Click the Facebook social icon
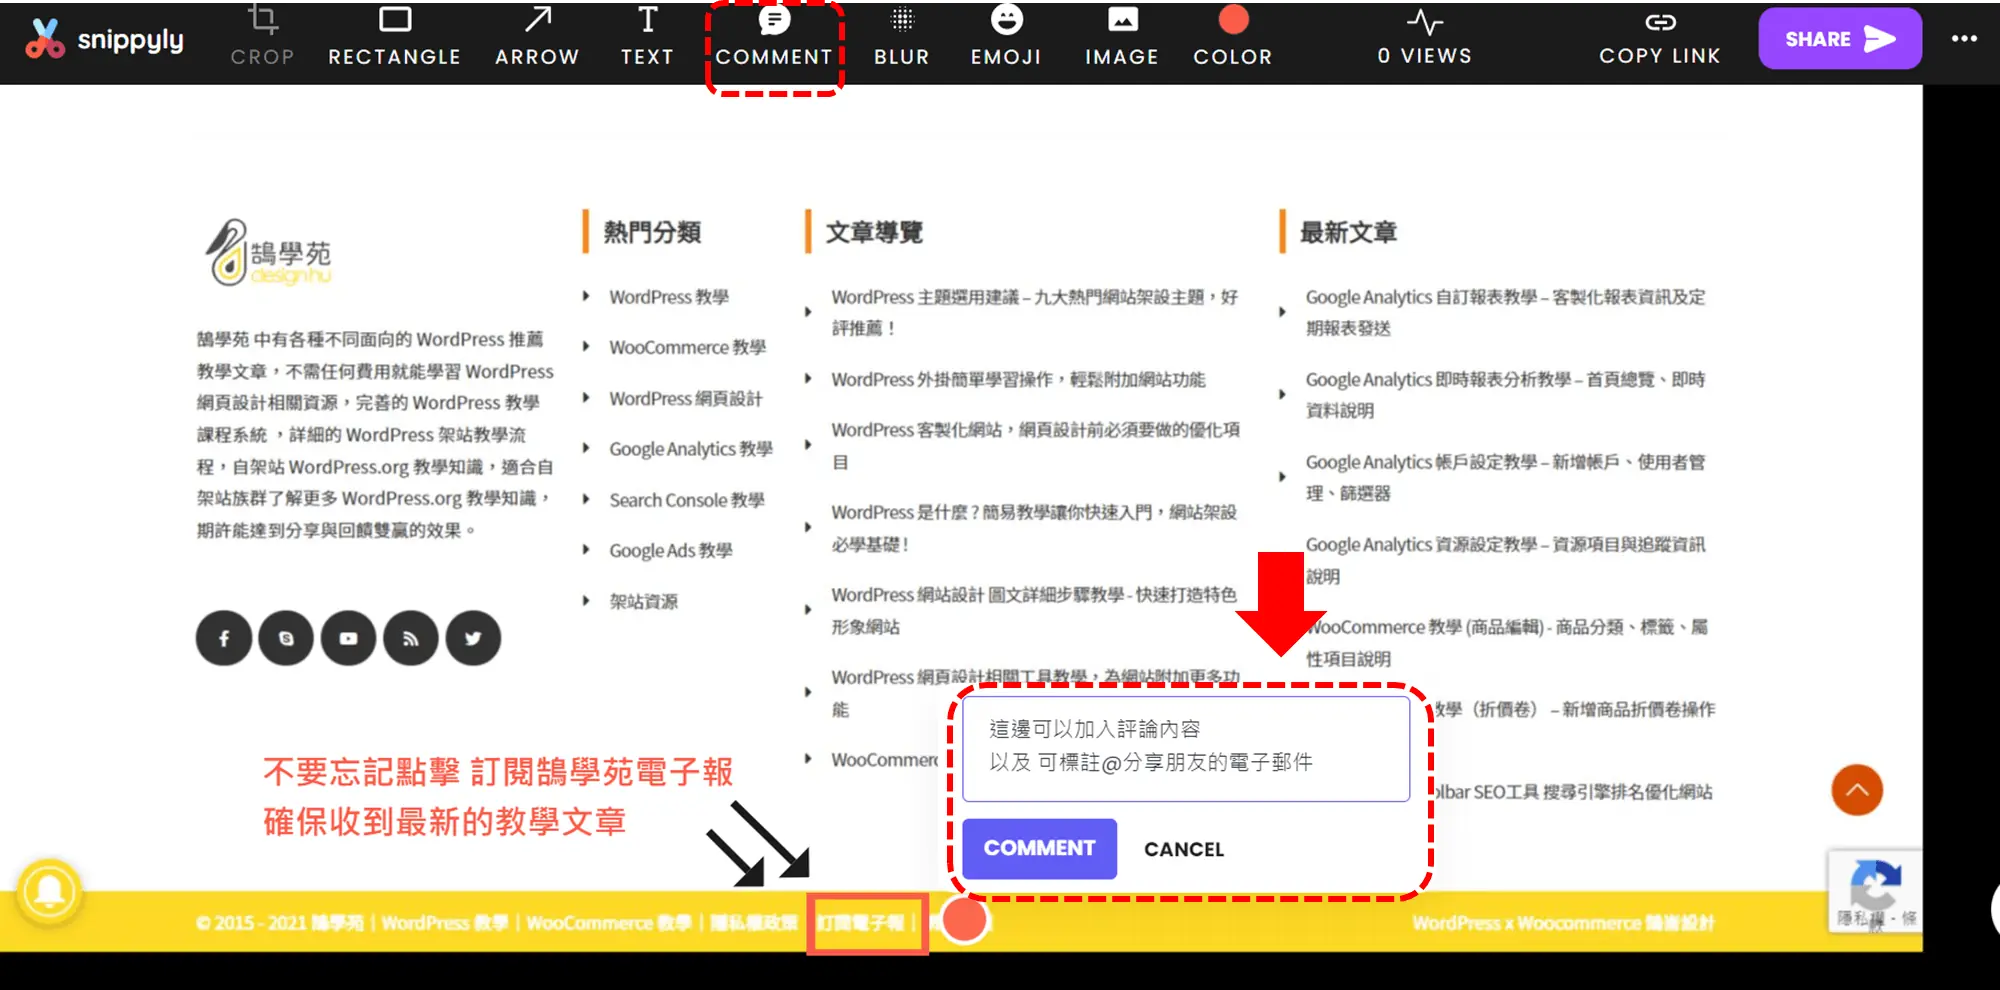Screen dimensions: 2000x990 [x=224, y=638]
